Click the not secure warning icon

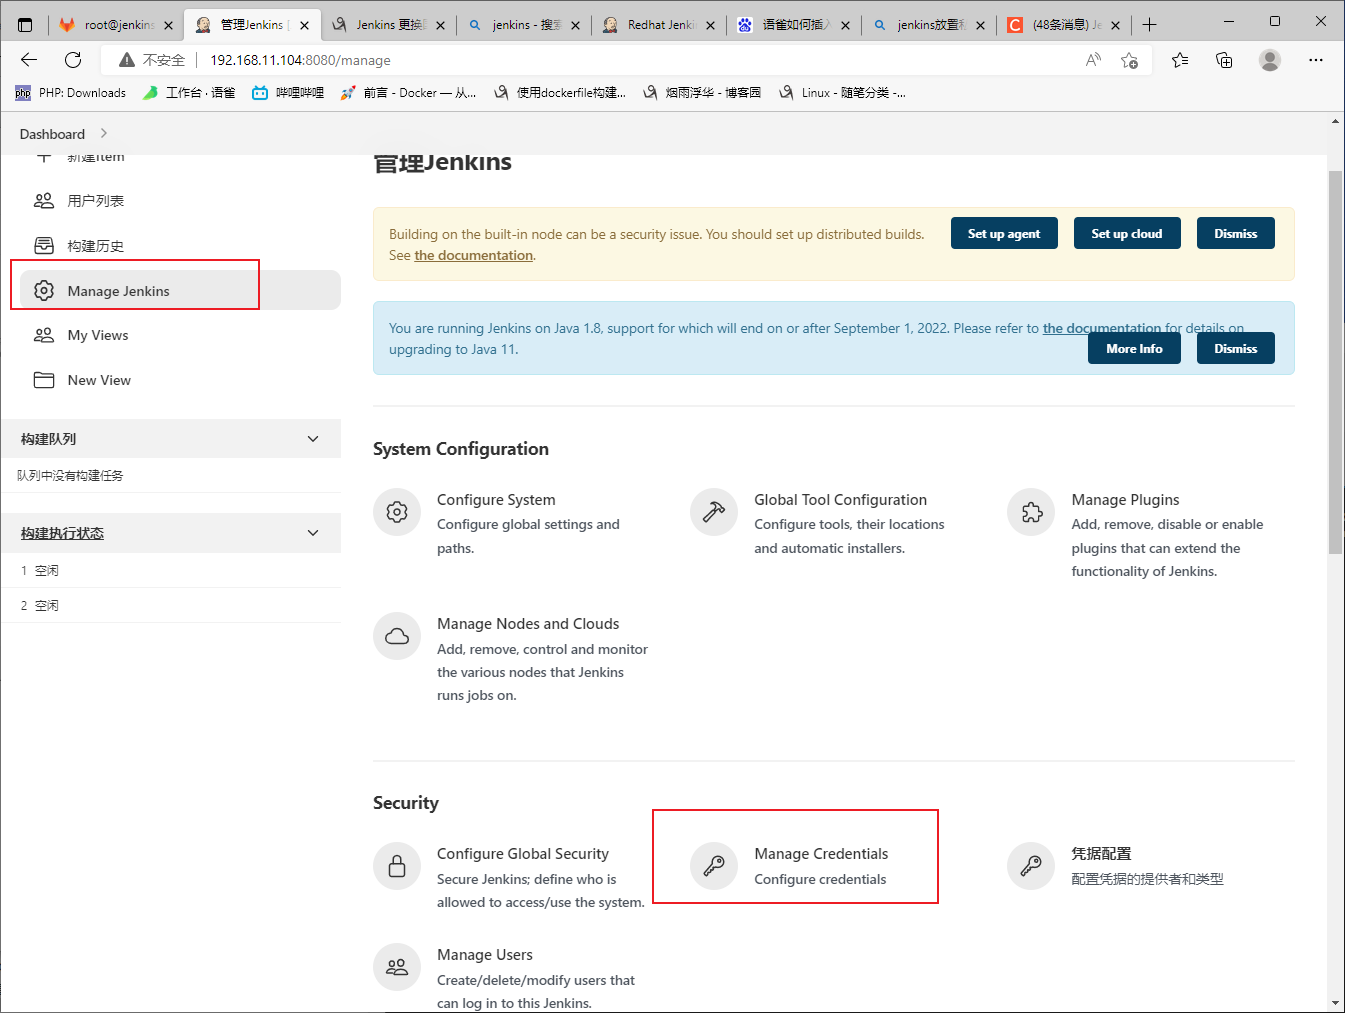coord(127,60)
